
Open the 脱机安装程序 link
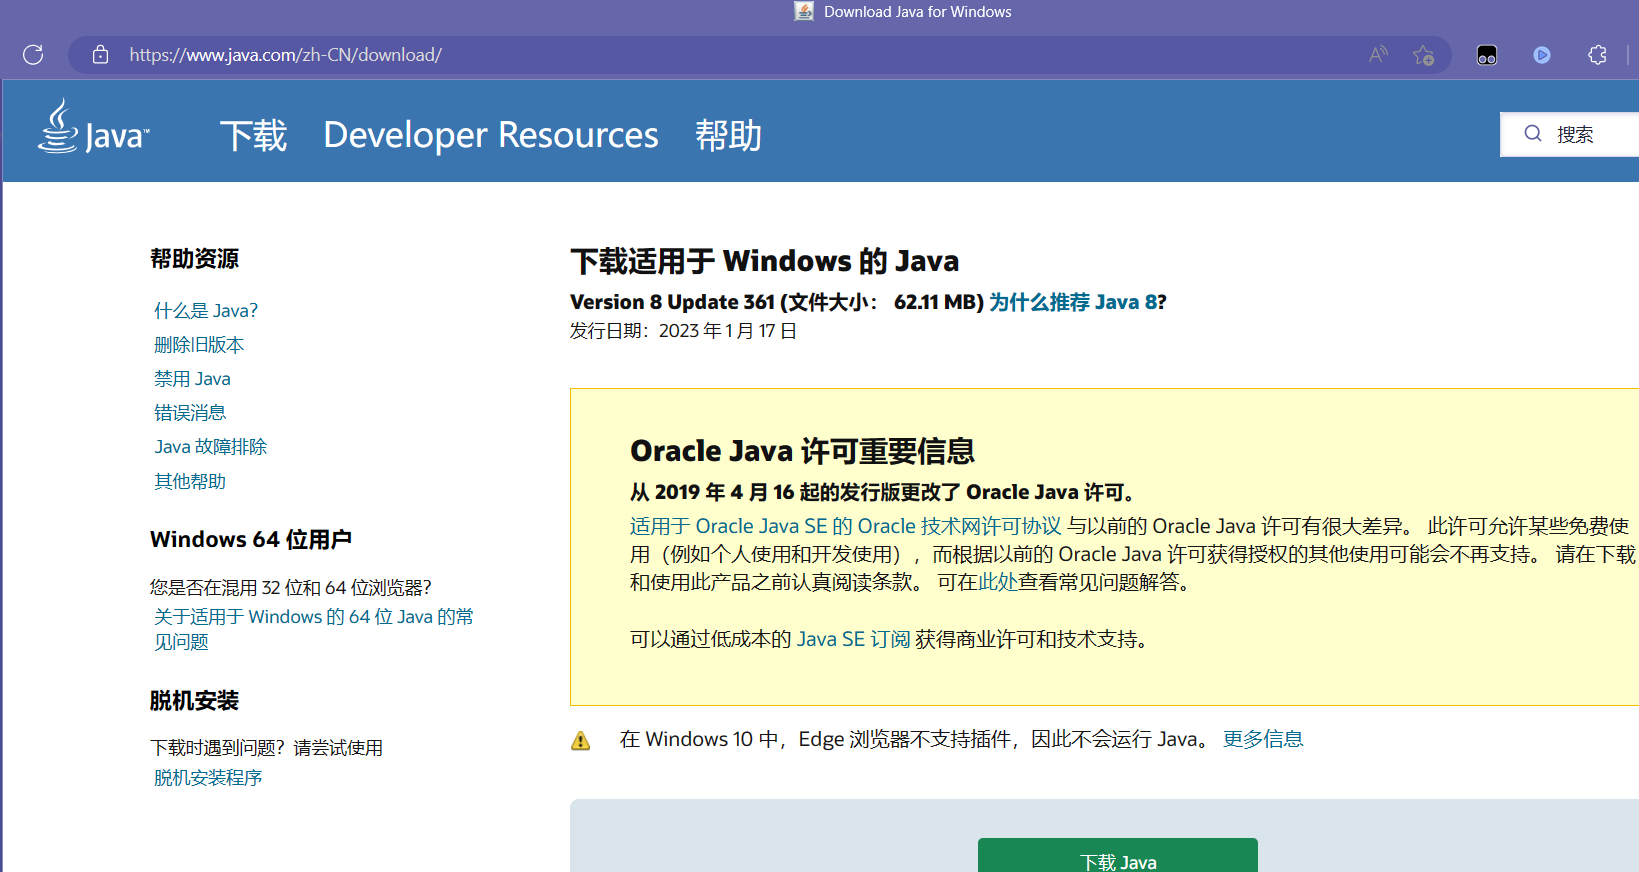pos(208,778)
